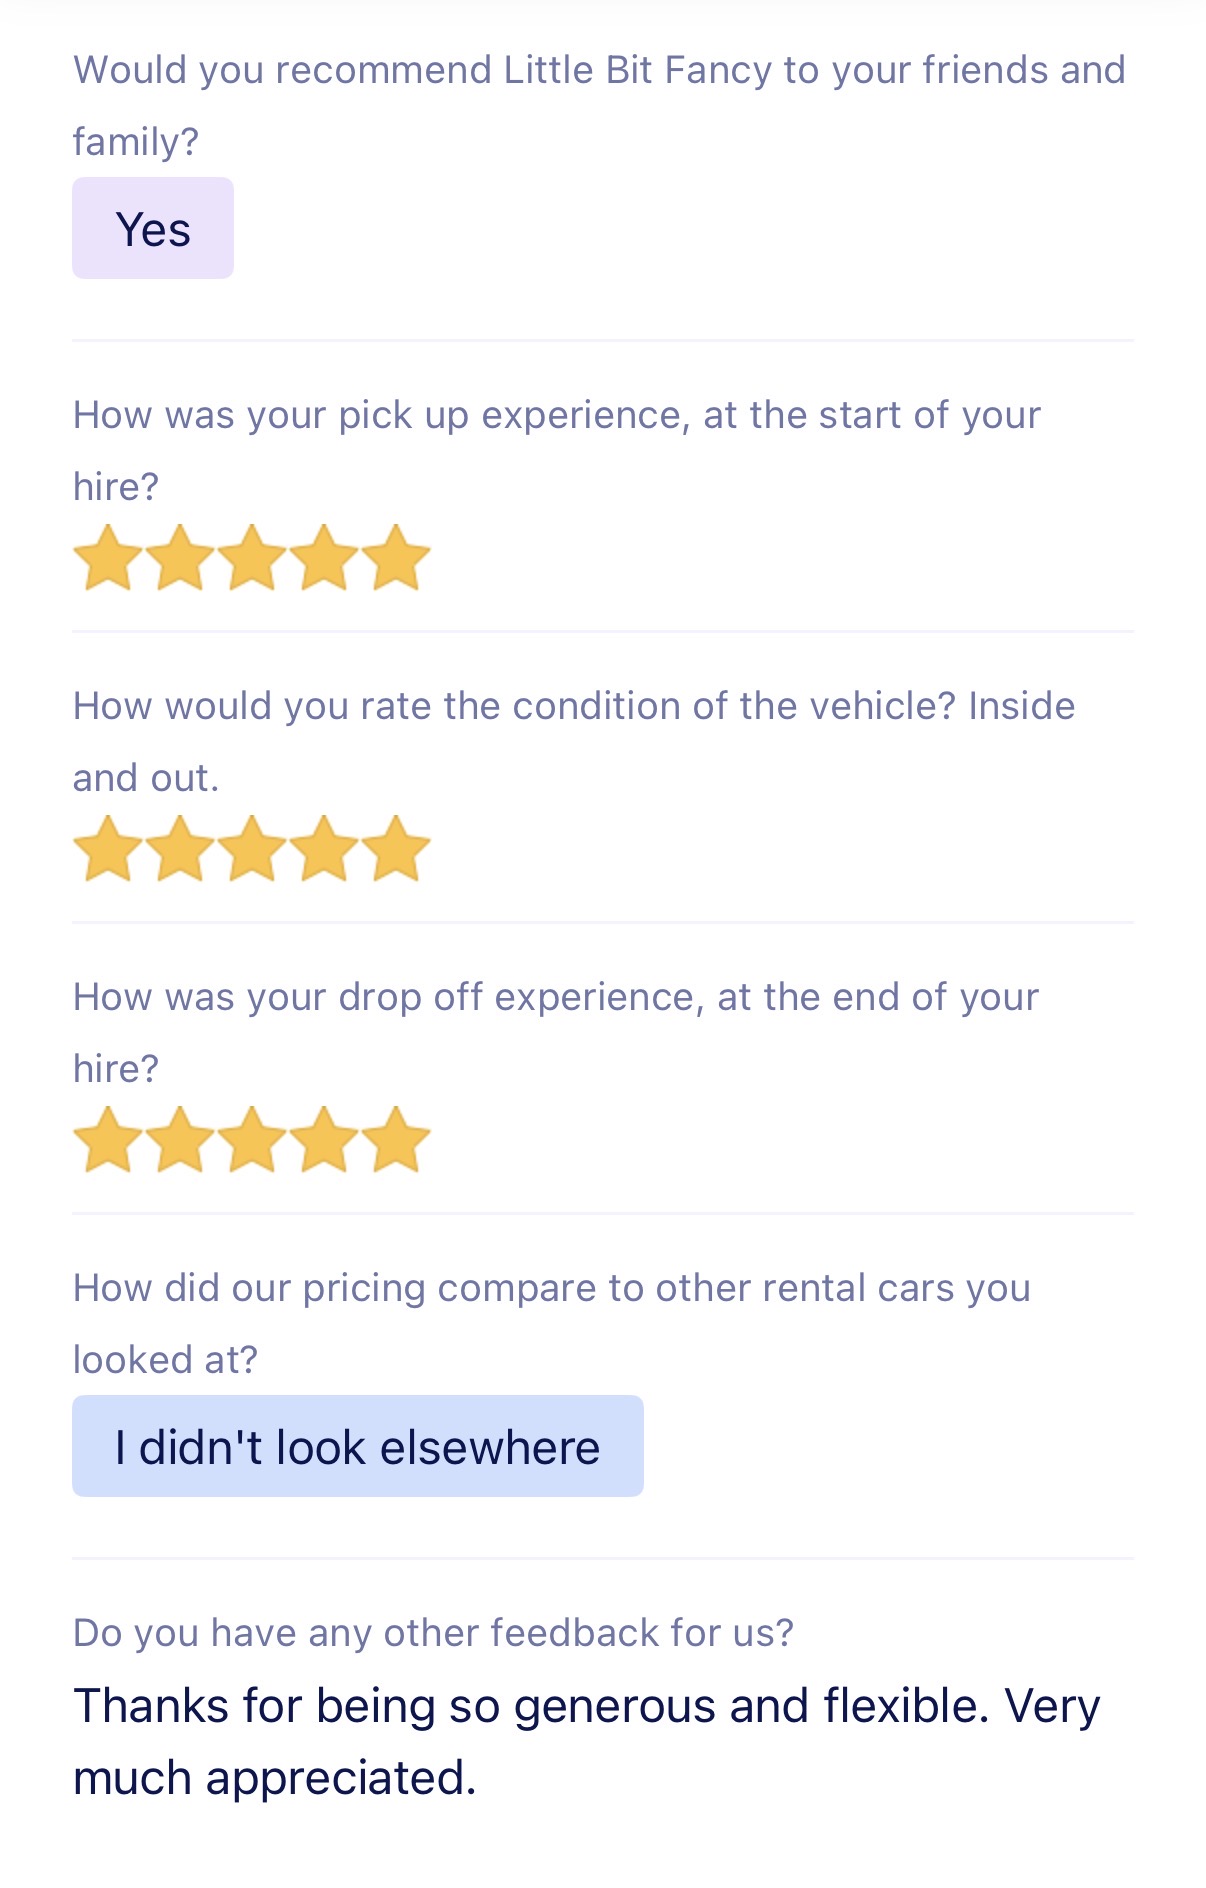Select second star for vehicle condition rating
This screenshot has width=1206, height=1888.
(180, 849)
